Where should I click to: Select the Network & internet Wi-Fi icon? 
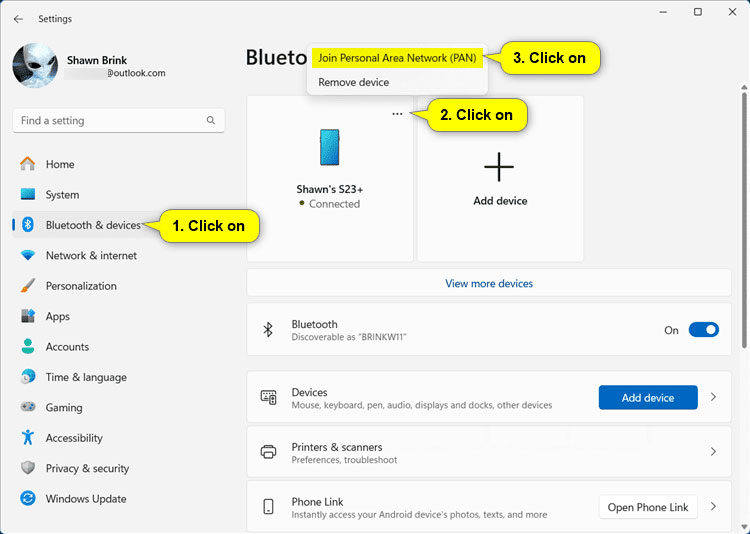tap(28, 255)
